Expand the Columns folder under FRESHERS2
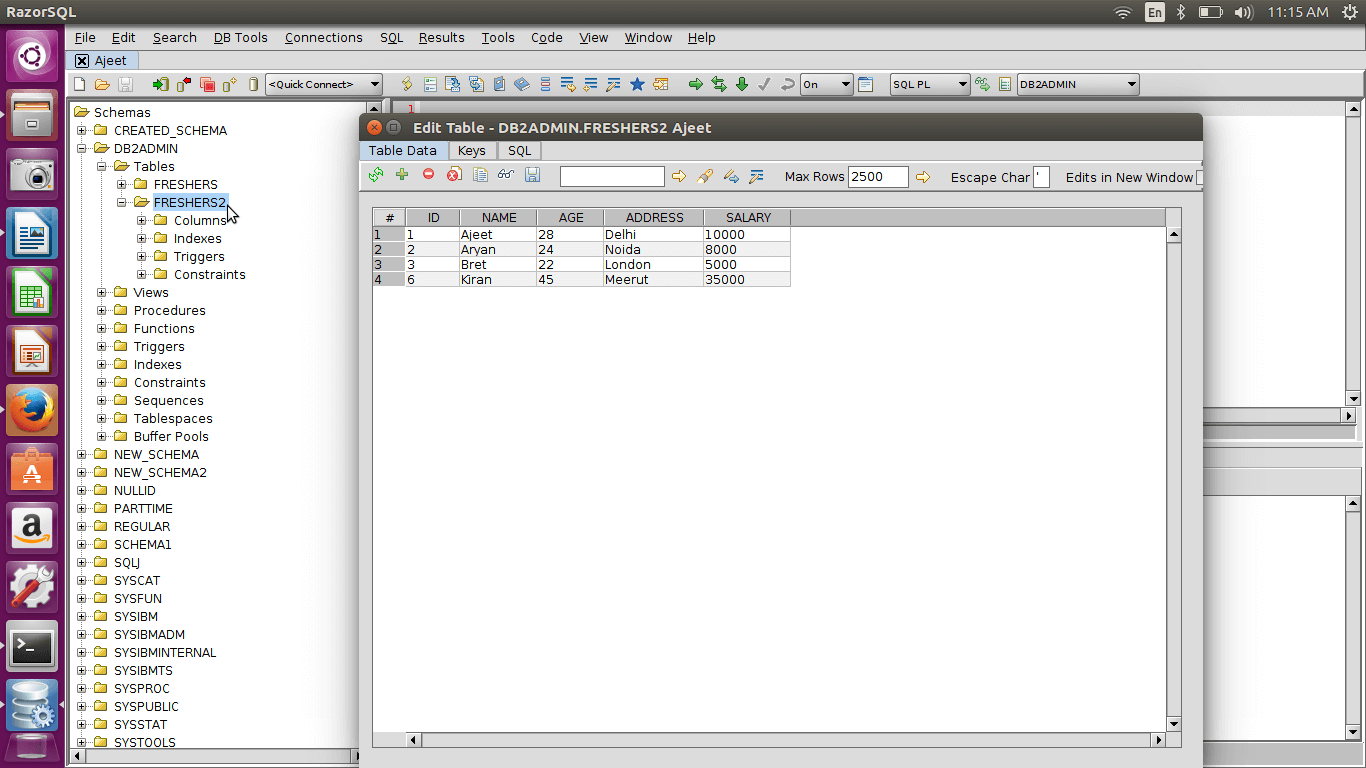 pyautogui.click(x=142, y=221)
